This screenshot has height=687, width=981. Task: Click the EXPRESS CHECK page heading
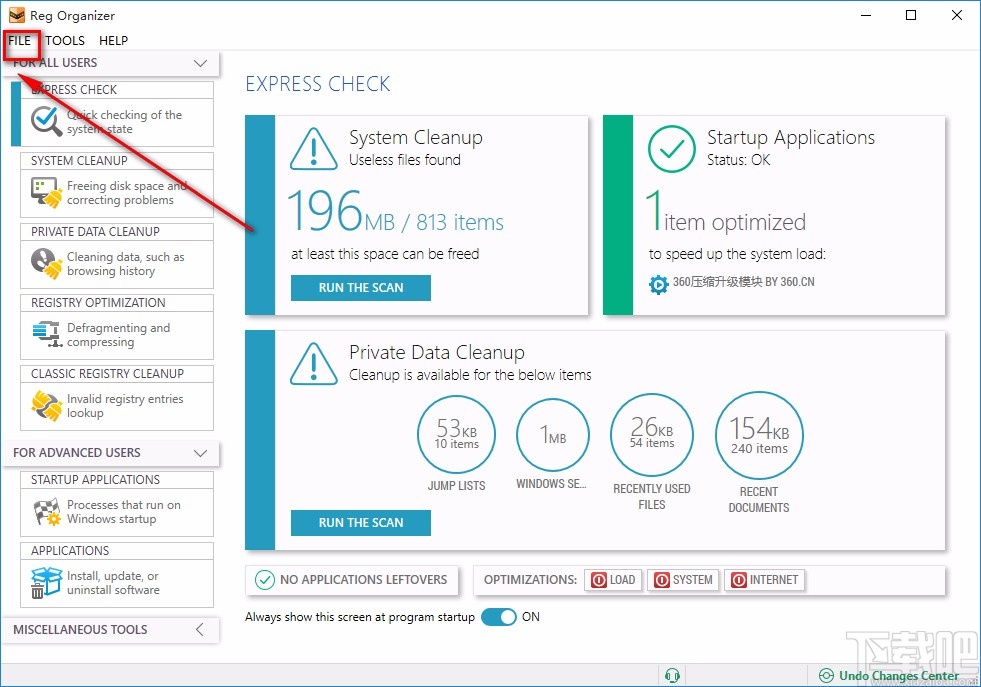(x=318, y=84)
